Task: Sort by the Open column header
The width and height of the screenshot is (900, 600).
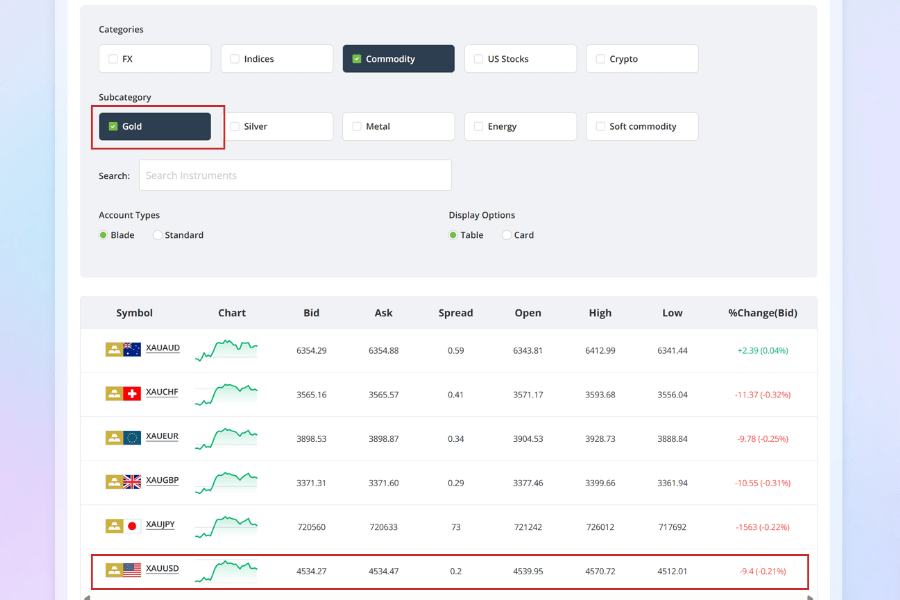Action: [528, 313]
